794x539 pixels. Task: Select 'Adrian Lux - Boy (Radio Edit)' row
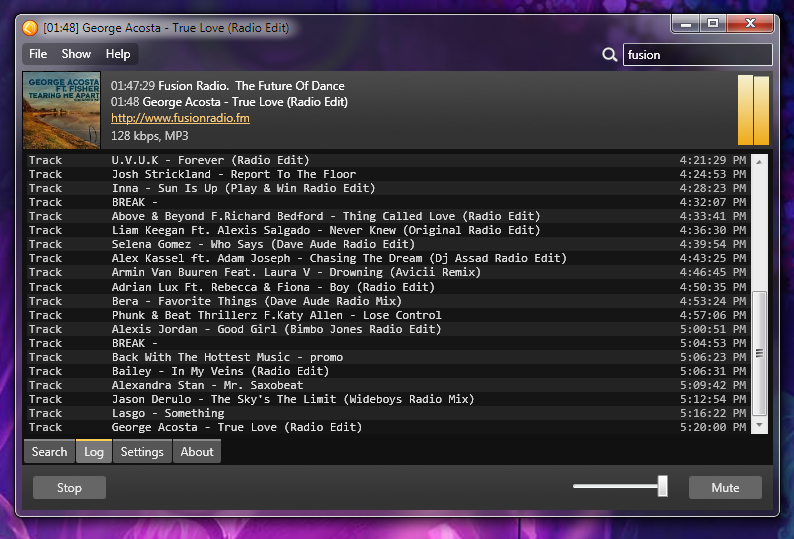tap(388, 287)
